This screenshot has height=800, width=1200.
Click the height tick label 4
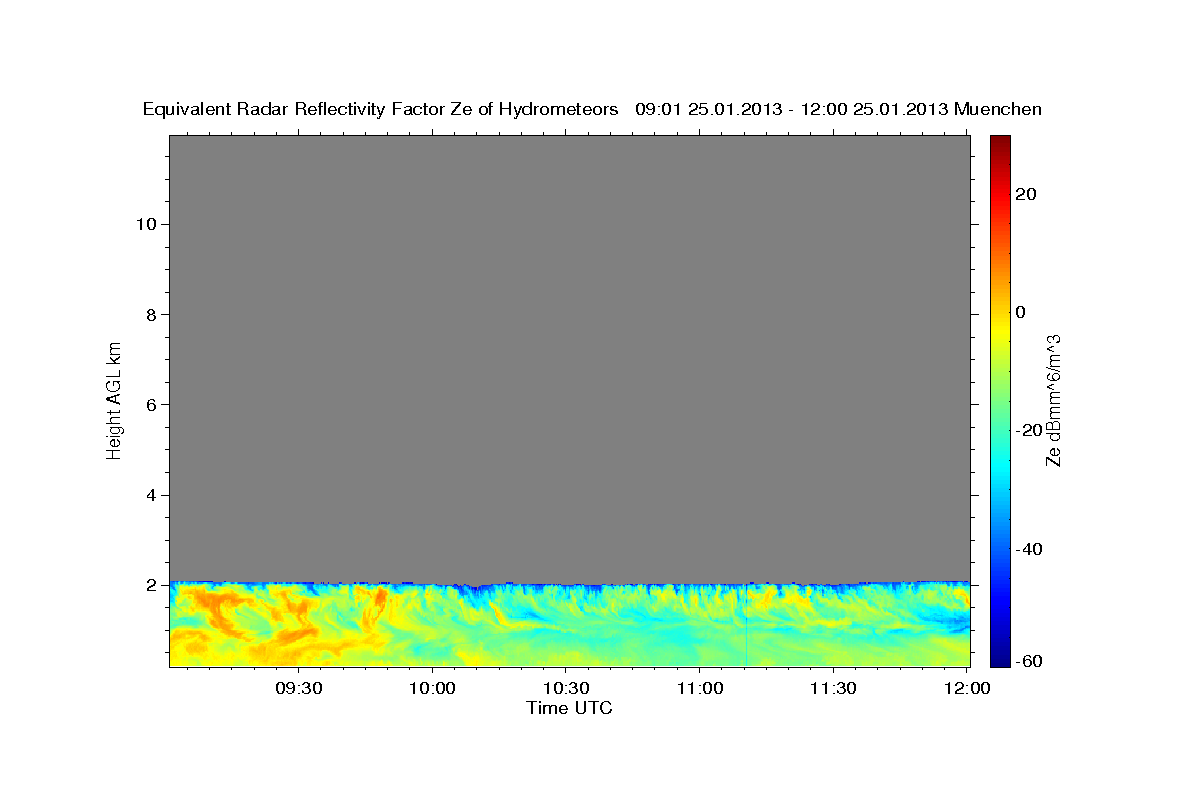click(x=149, y=495)
